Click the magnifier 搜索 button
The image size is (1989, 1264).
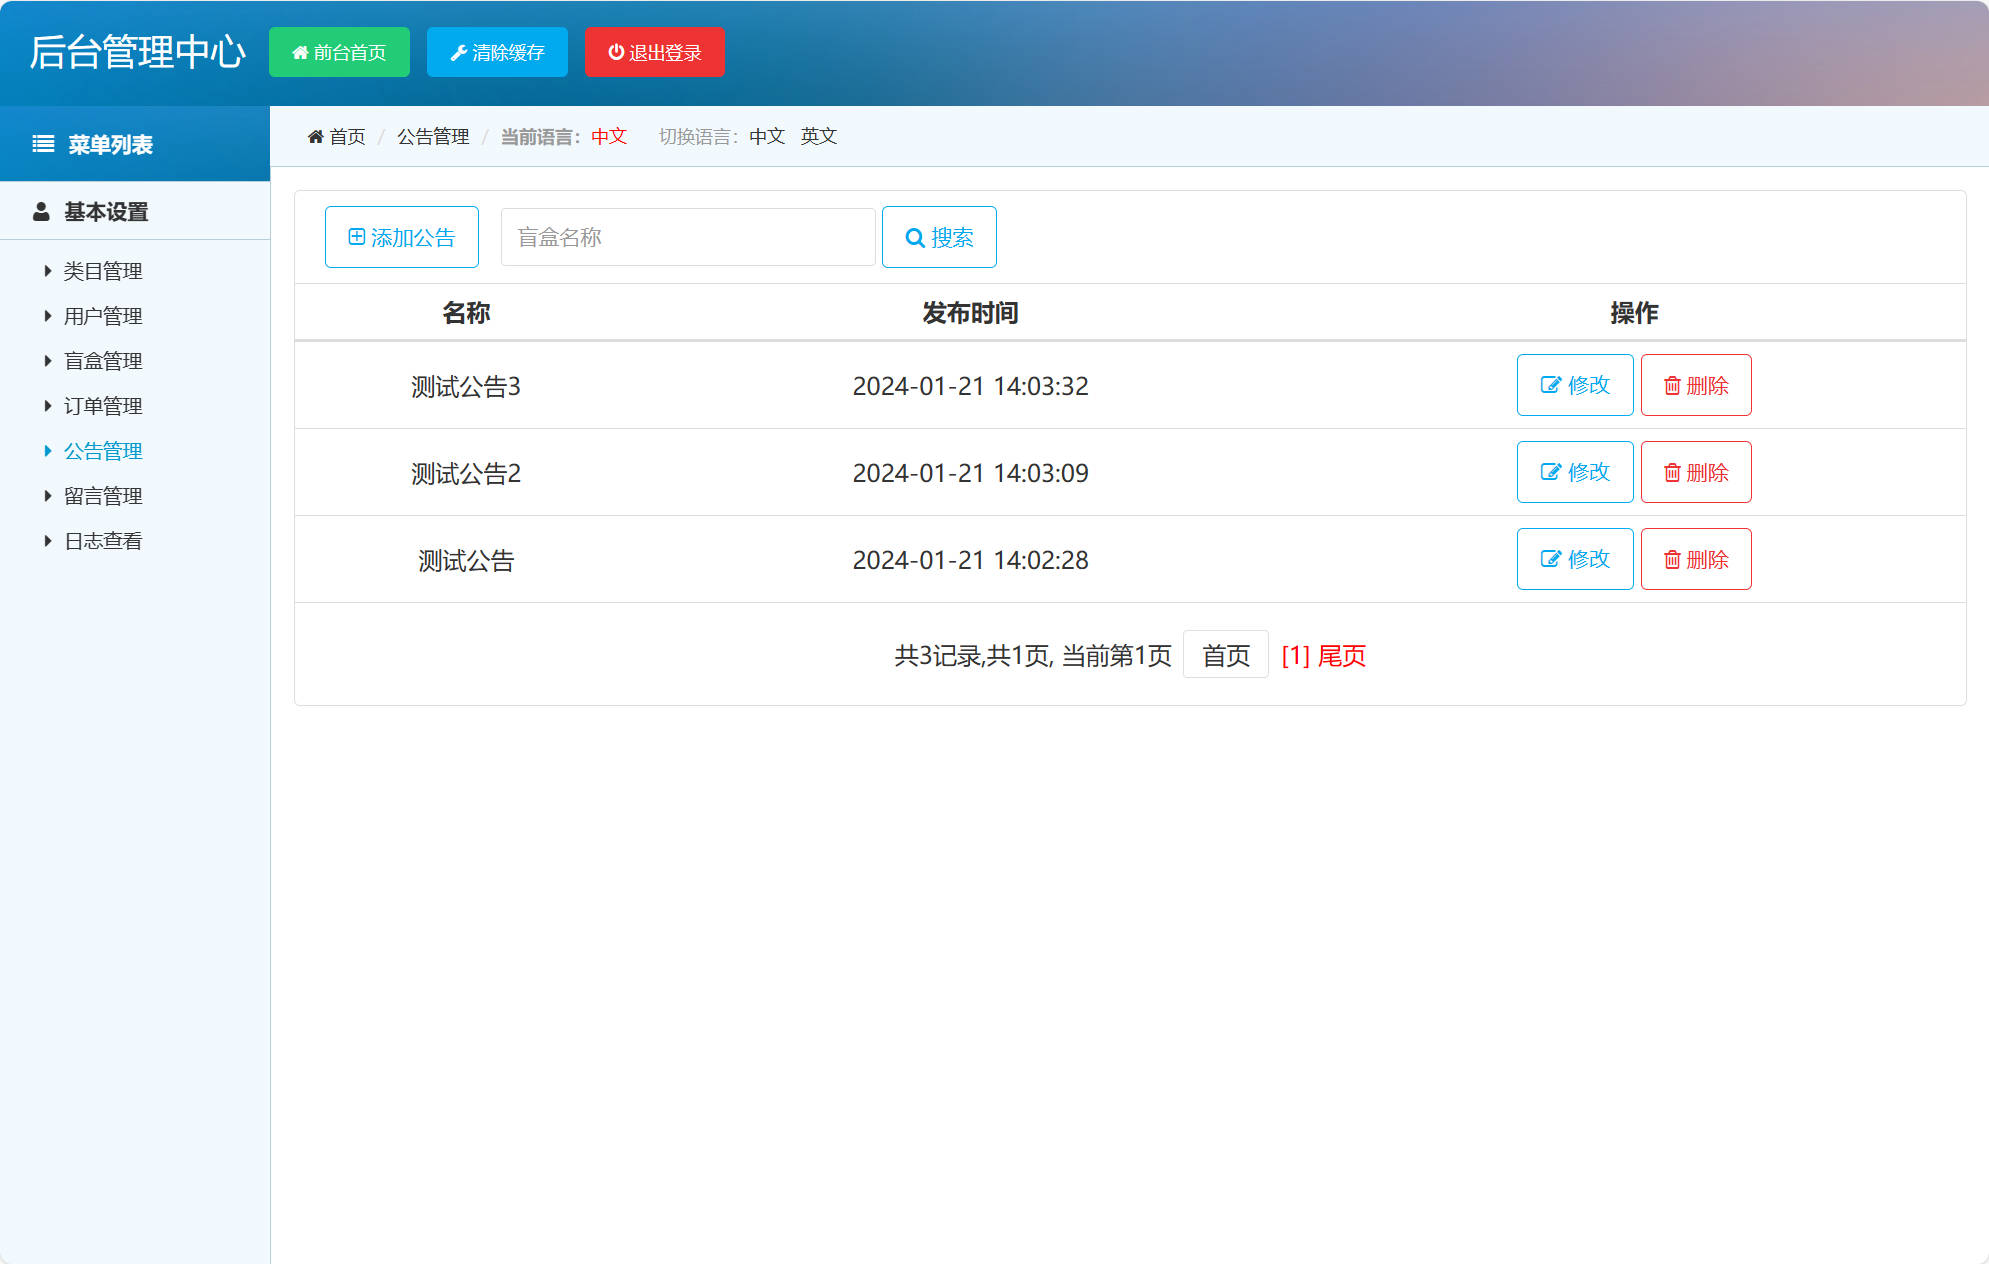coord(915,237)
